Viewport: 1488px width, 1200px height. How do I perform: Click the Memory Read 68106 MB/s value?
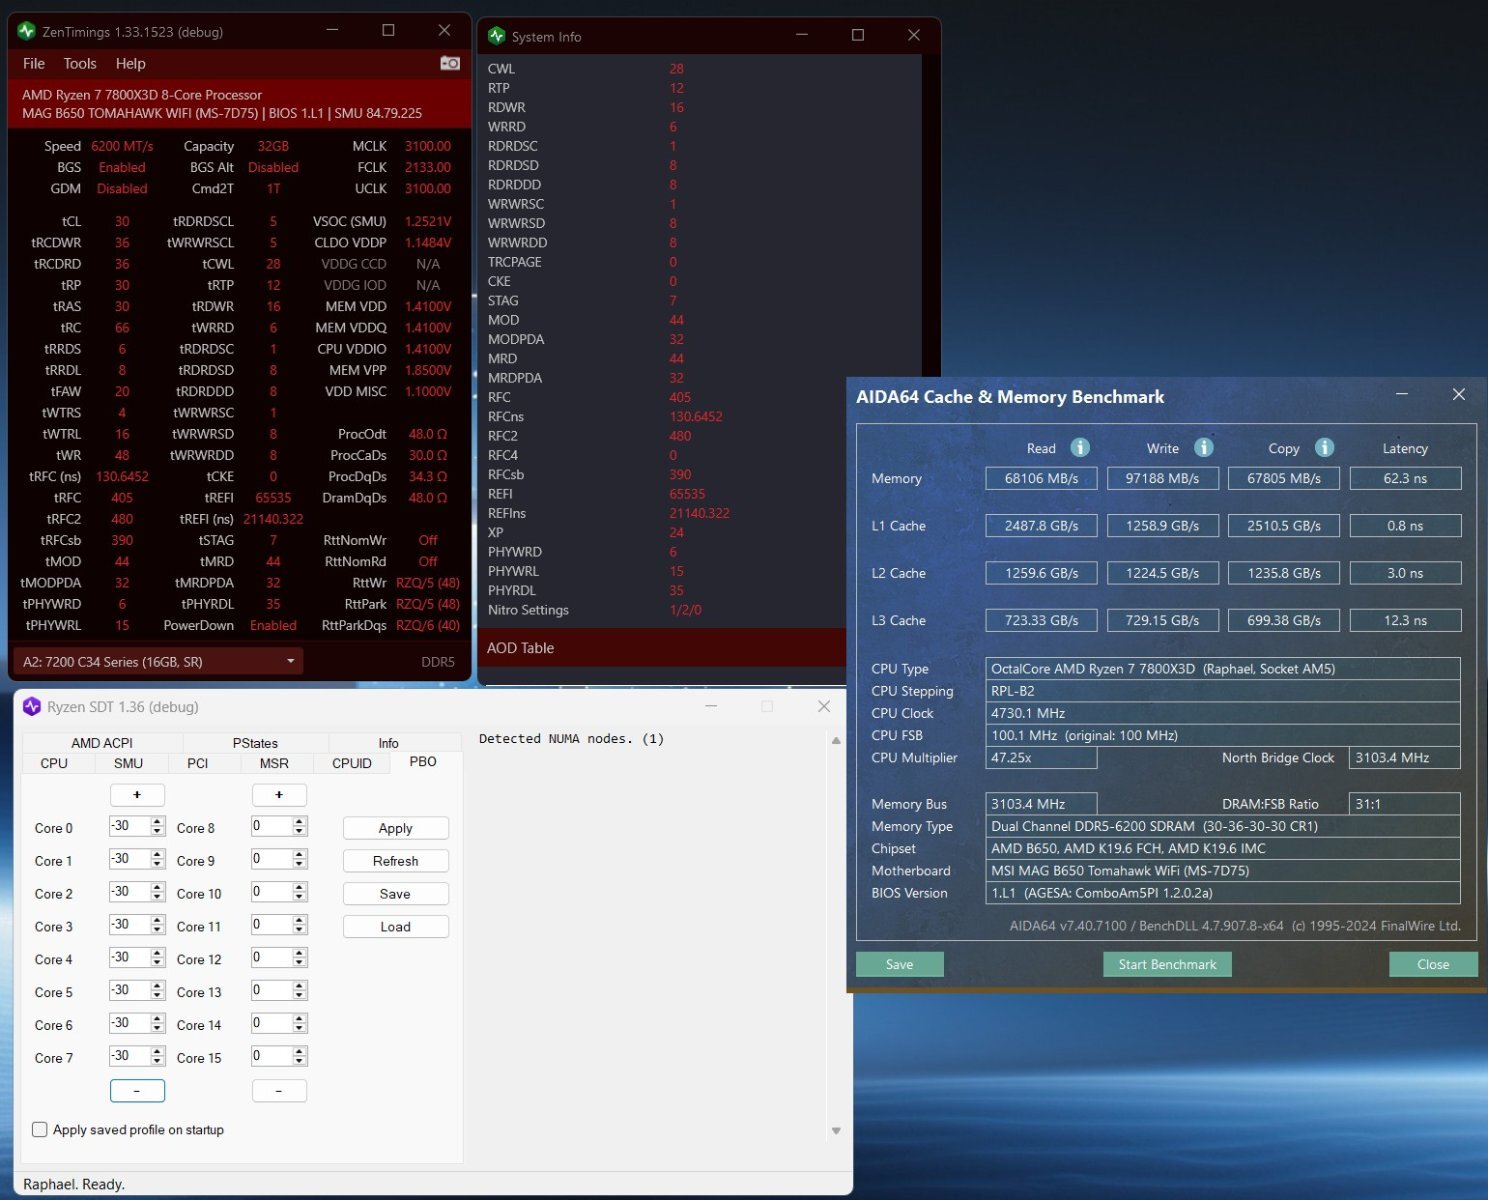[x=1041, y=478]
